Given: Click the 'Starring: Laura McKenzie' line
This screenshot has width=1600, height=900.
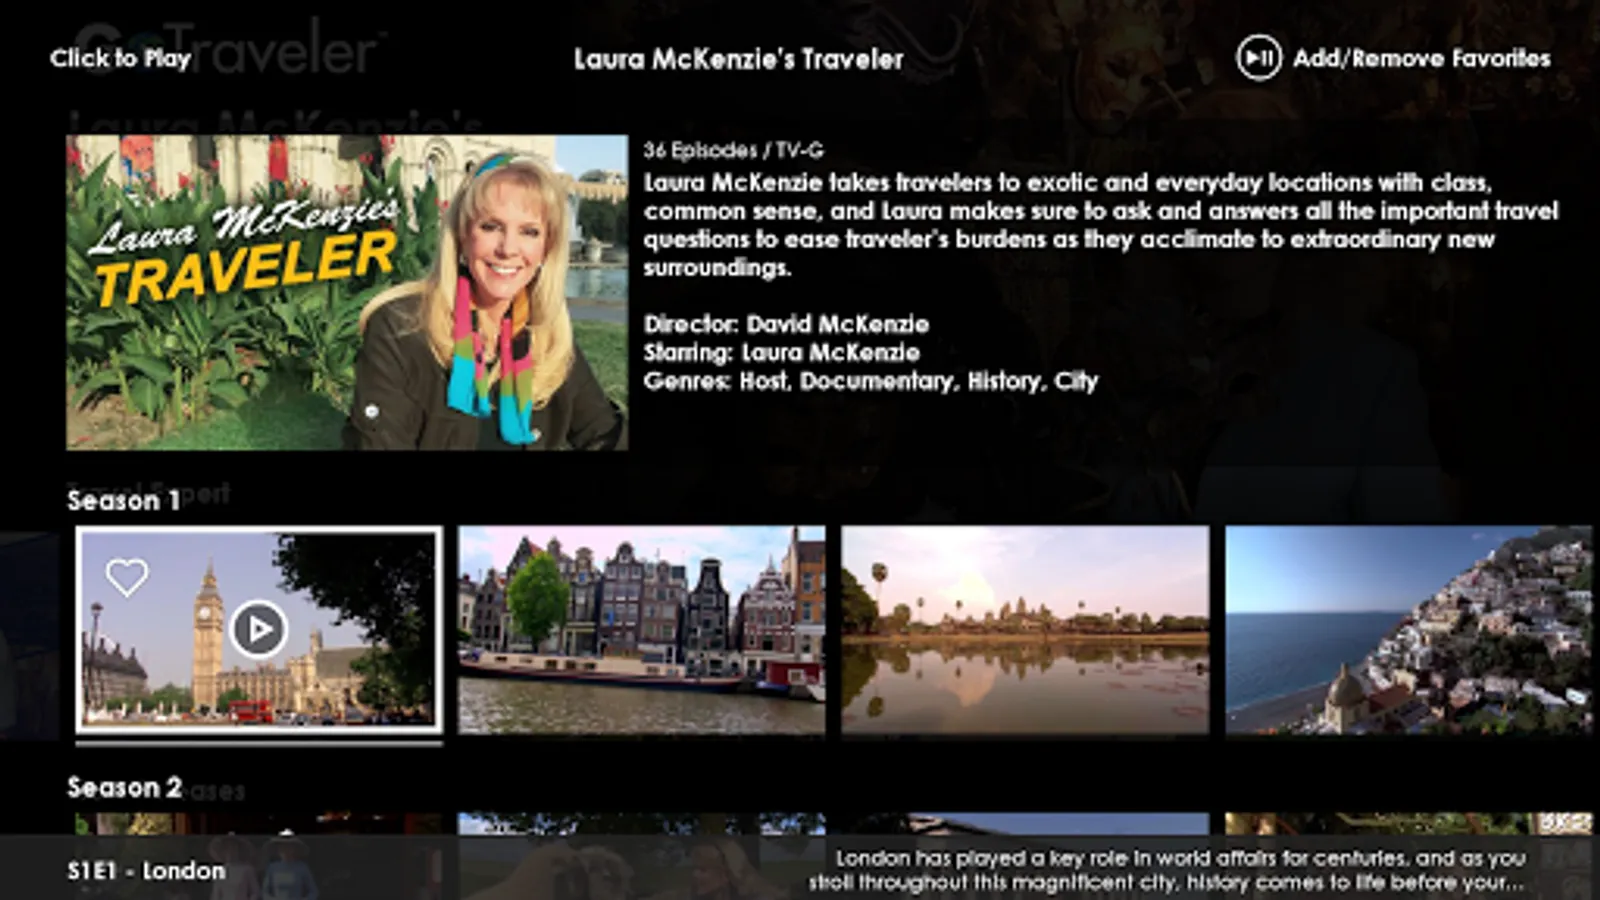Looking at the screenshot, I should pos(782,352).
